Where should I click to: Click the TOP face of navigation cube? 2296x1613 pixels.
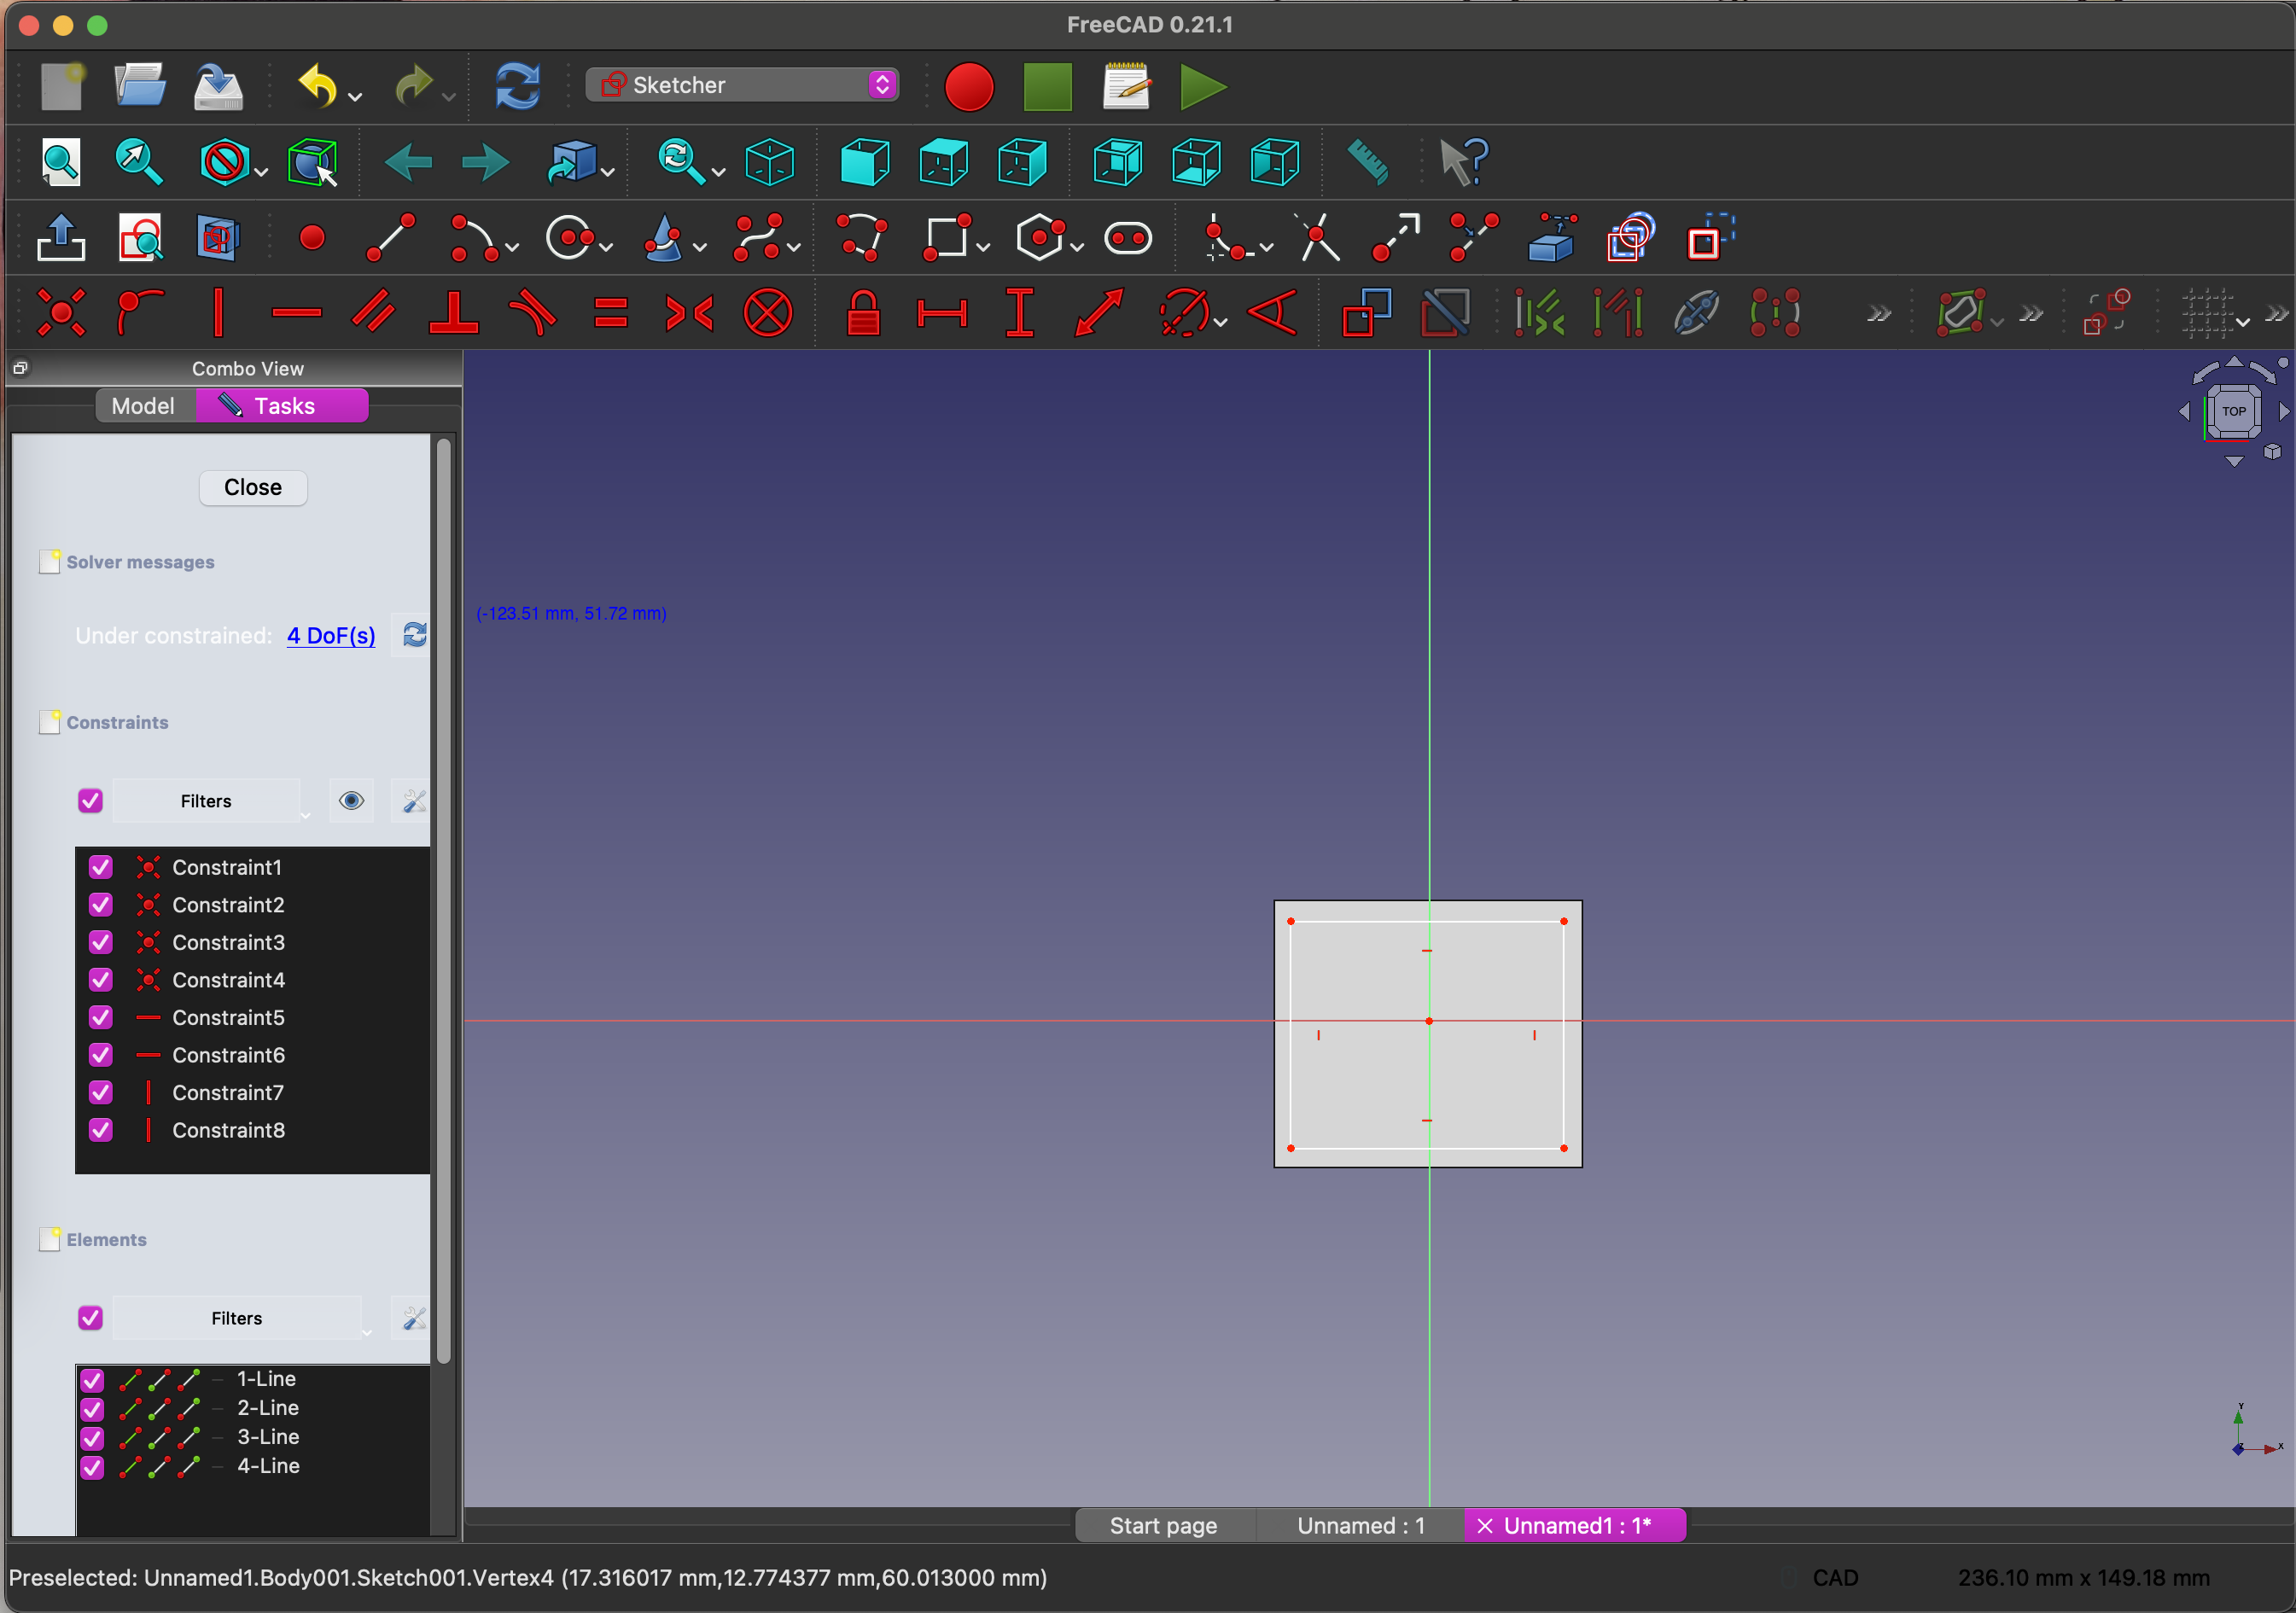coord(2233,411)
